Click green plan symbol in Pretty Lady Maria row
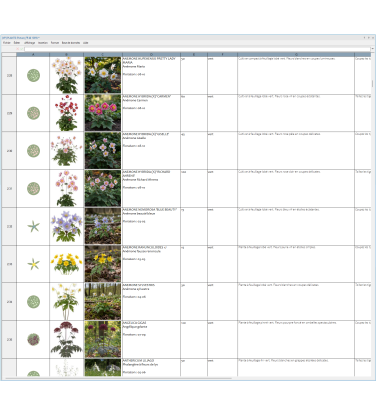This screenshot has width=376, height=415. click(x=33, y=75)
